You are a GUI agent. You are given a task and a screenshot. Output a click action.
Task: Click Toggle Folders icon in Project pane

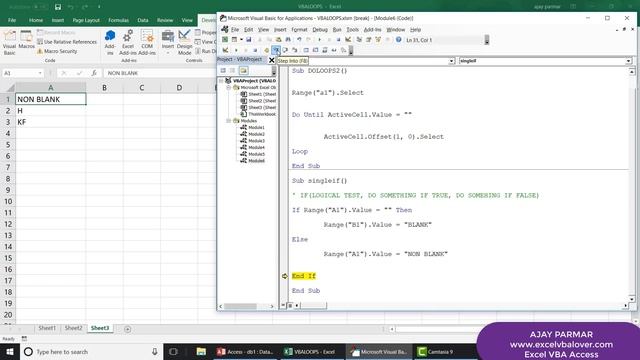[x=244, y=71]
